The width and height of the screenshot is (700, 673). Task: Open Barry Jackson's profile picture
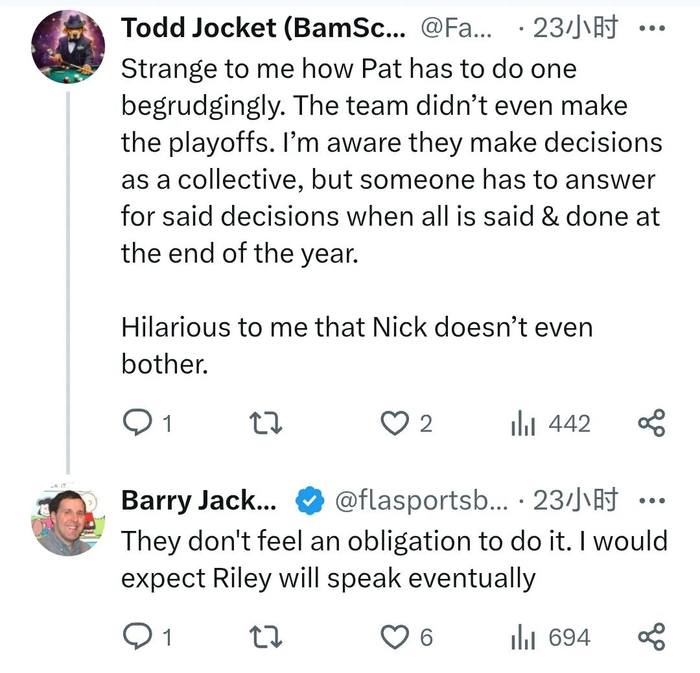tap(68, 521)
